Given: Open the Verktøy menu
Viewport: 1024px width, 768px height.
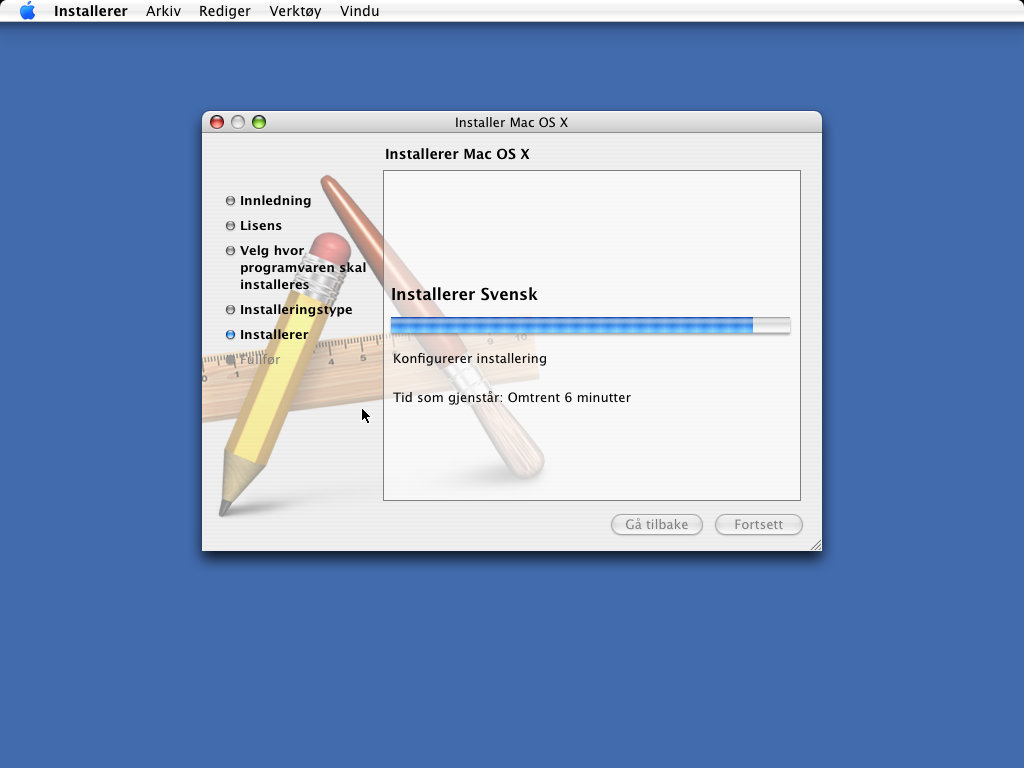Looking at the screenshot, I should pos(295,11).
